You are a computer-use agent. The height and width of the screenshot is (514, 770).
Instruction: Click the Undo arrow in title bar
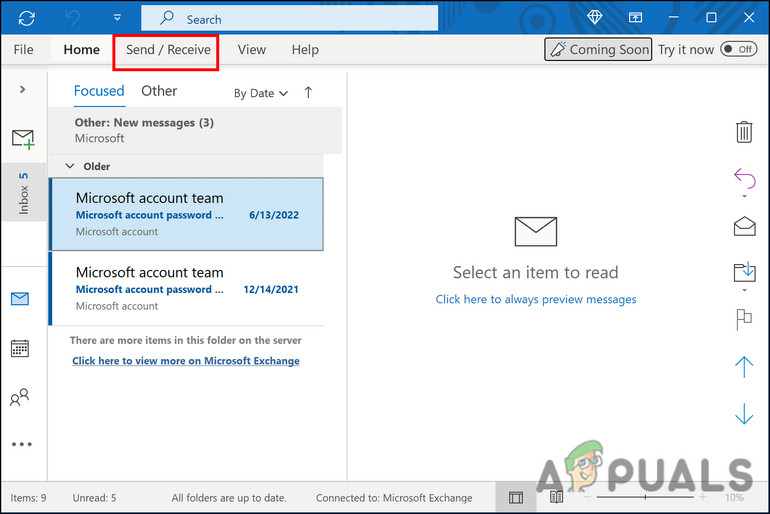[x=72, y=19]
